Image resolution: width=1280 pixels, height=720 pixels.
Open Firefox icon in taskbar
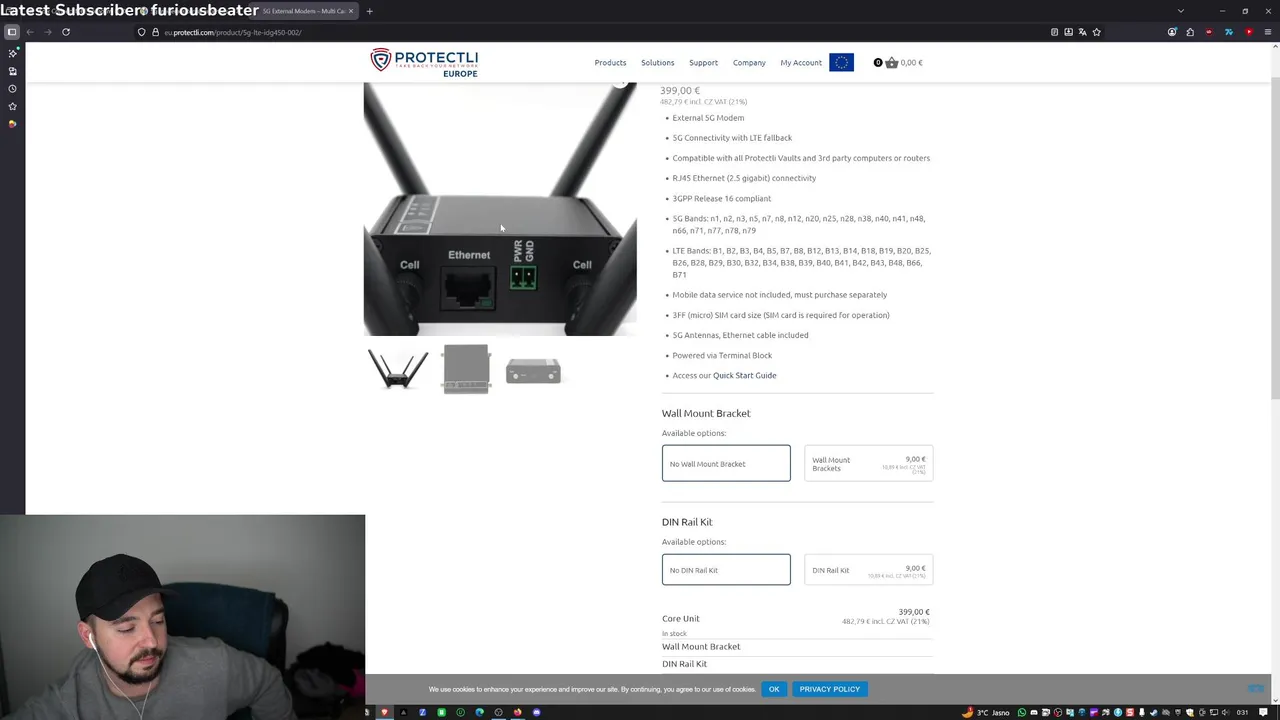click(x=517, y=712)
